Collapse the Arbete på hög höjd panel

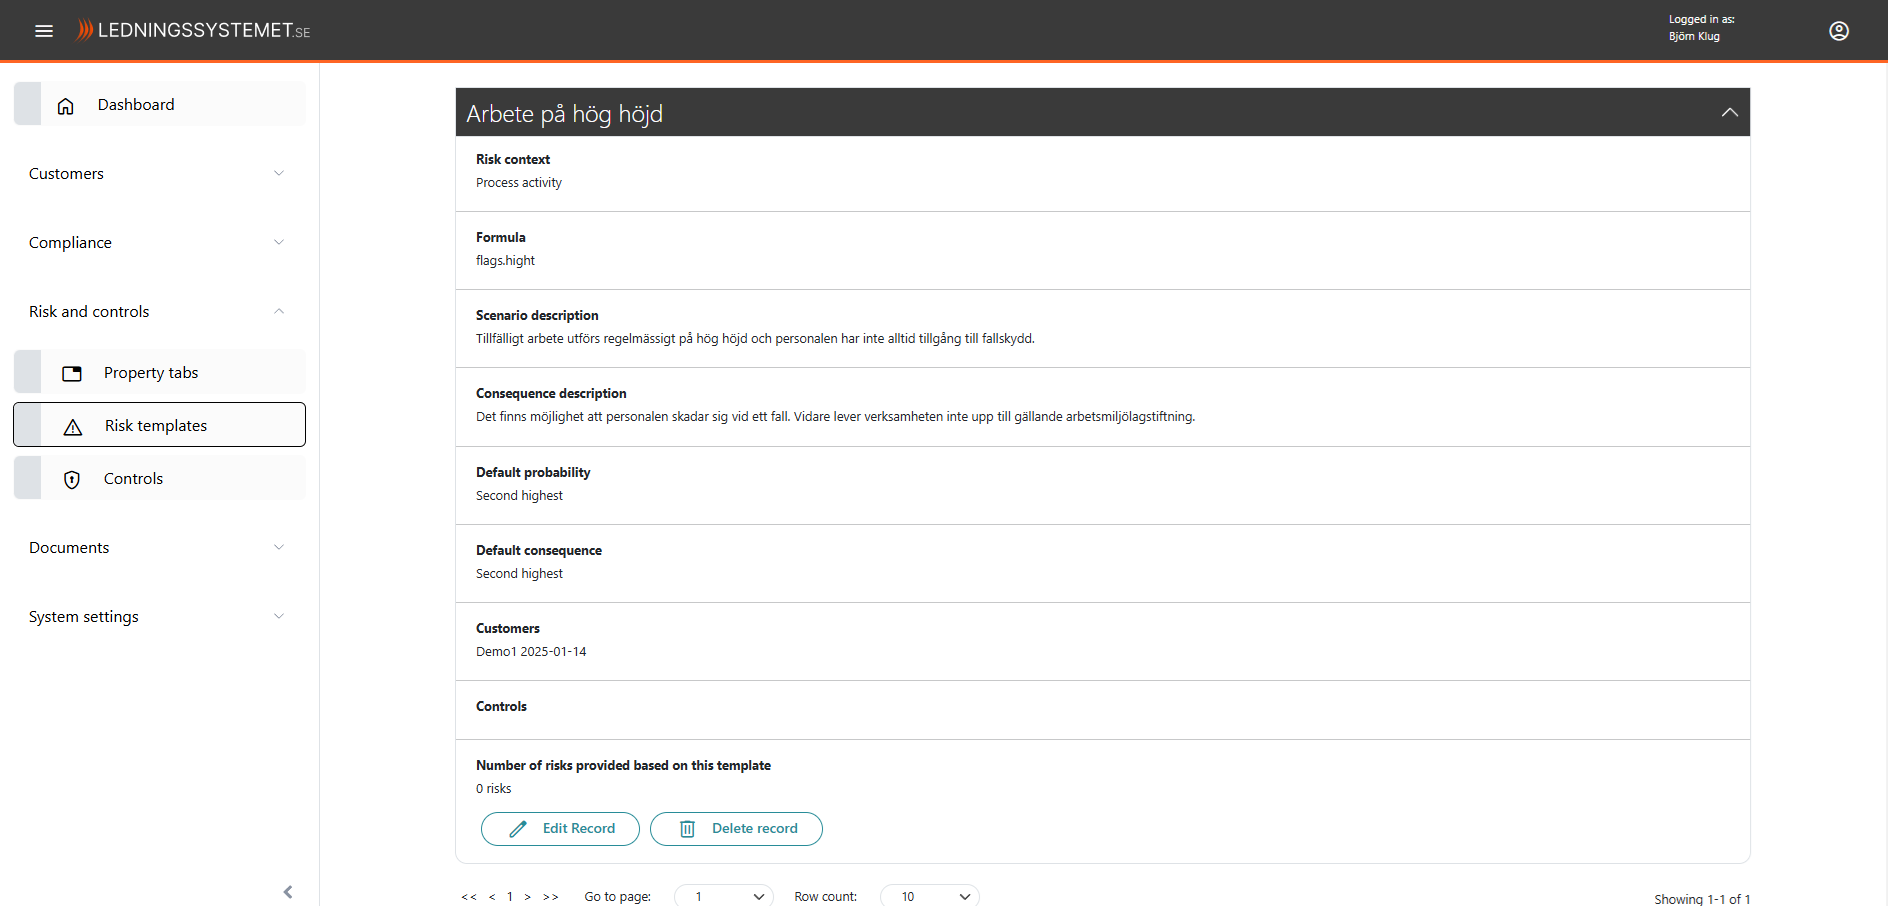(1729, 113)
